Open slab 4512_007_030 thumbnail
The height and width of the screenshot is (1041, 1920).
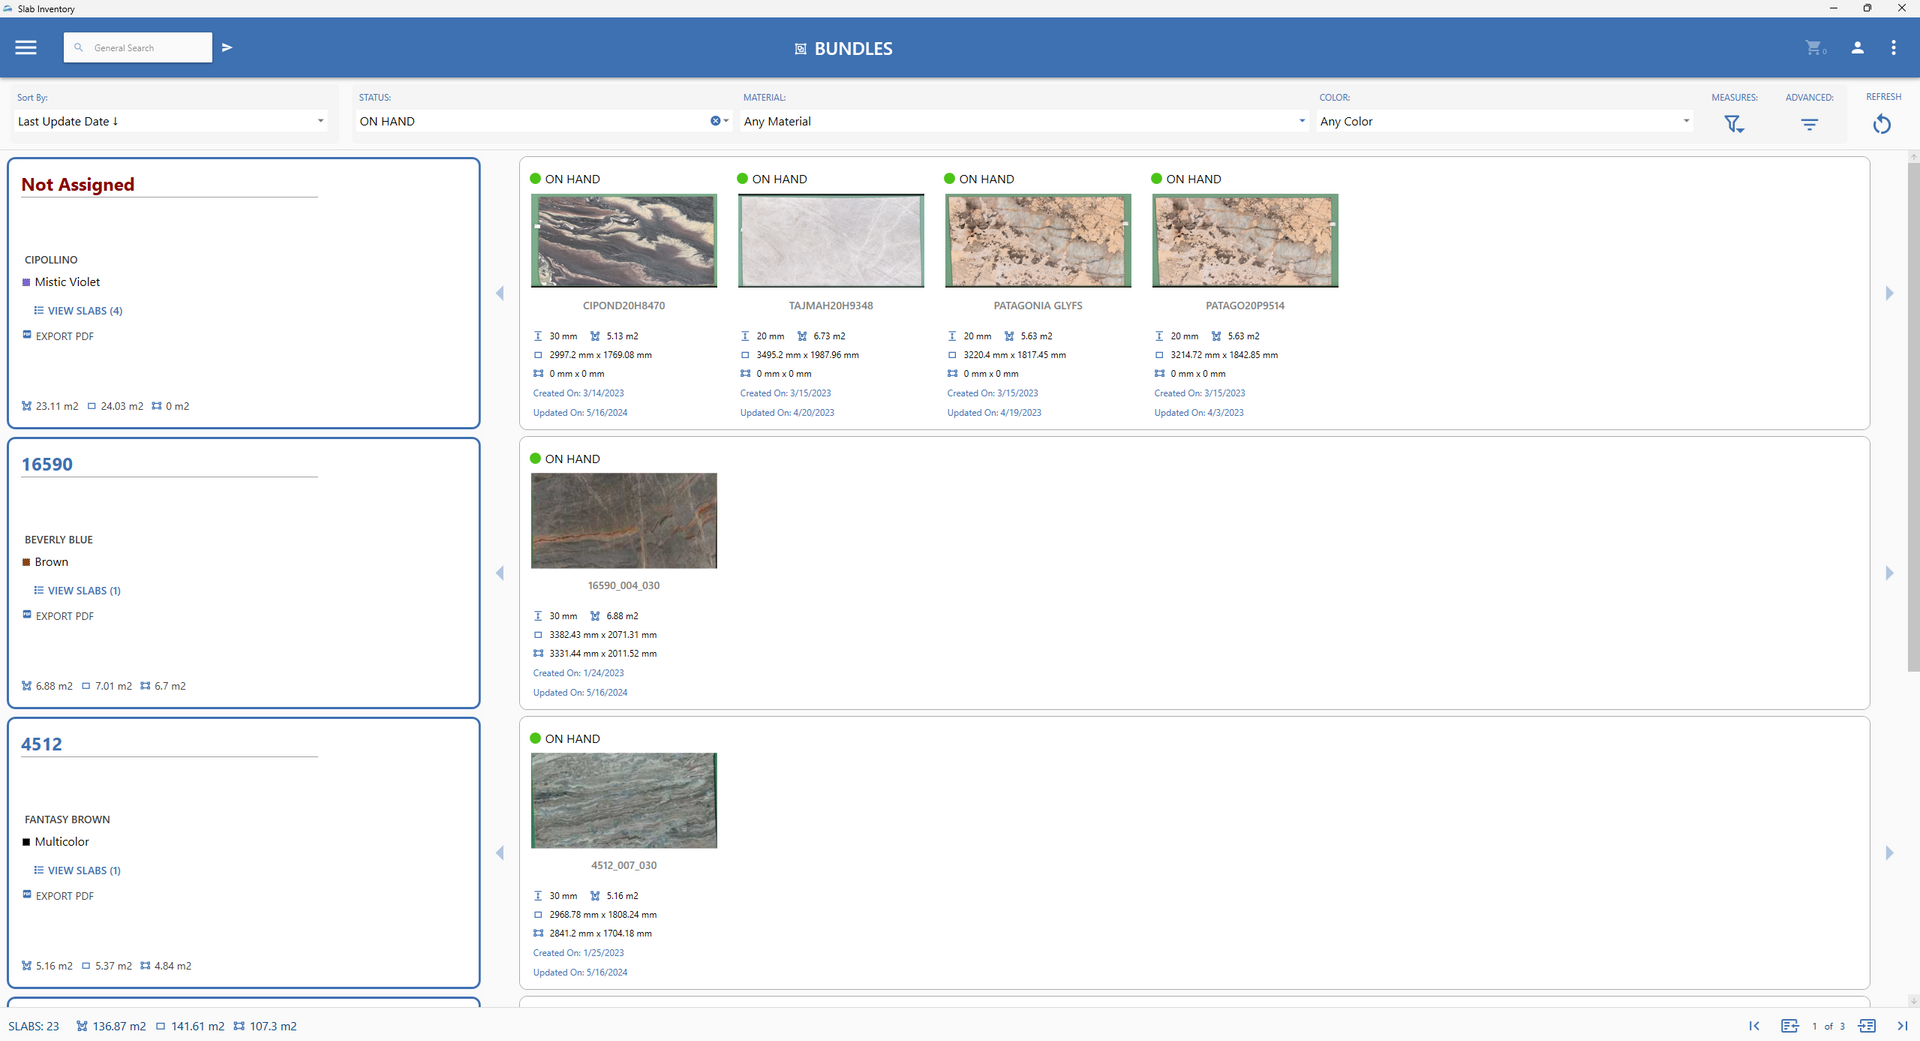[624, 801]
